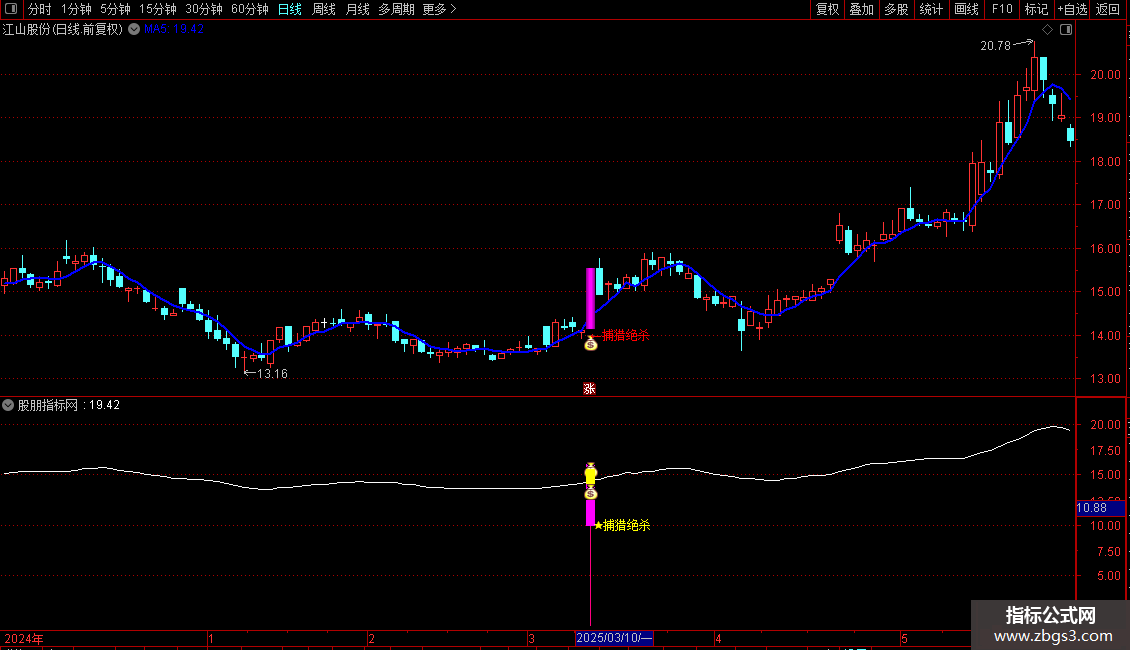
Task: Click the MA5: 19.42 indicator label
Action: [174, 29]
